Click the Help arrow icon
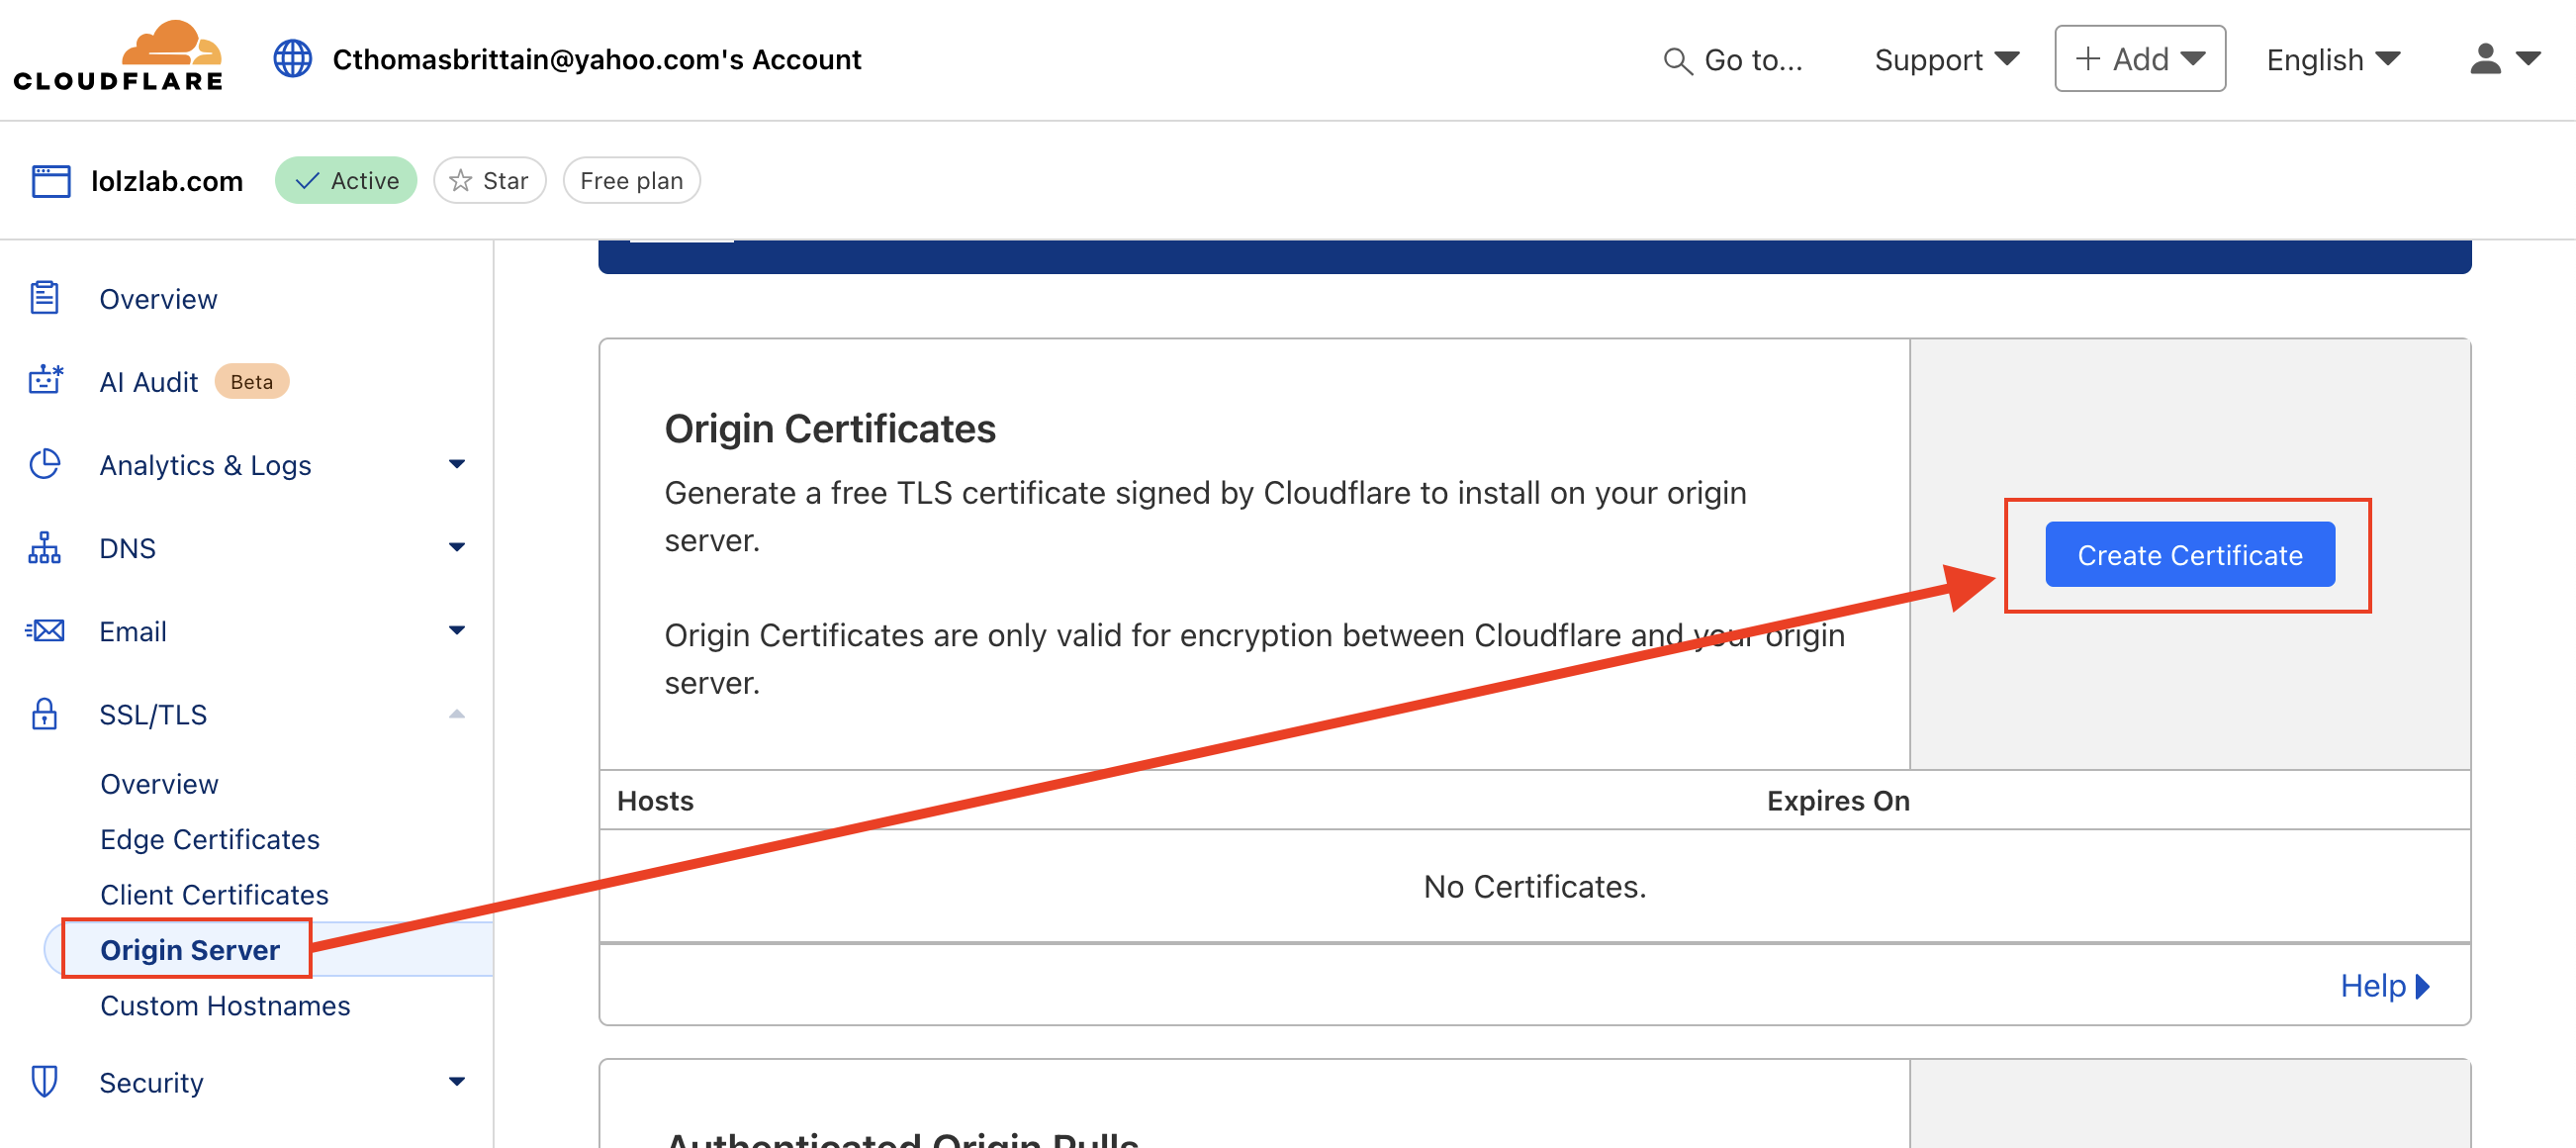 pos(2423,987)
